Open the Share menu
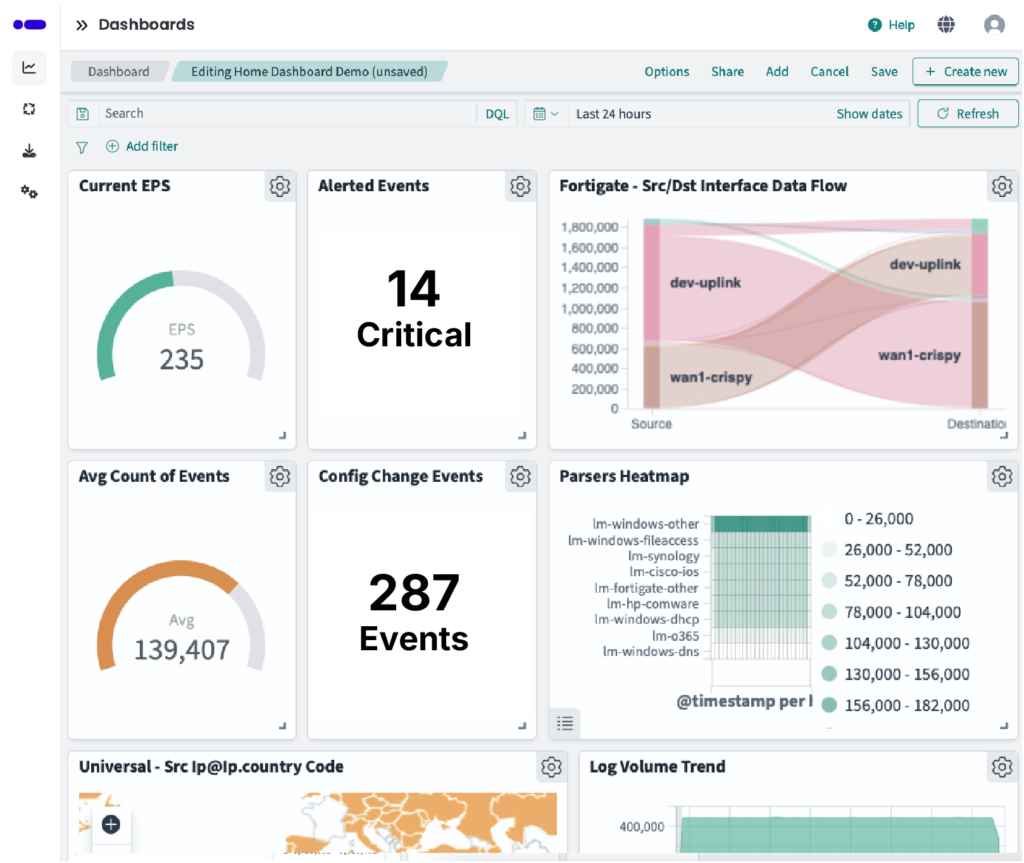Screen dimensions: 1024x863 (728, 71)
